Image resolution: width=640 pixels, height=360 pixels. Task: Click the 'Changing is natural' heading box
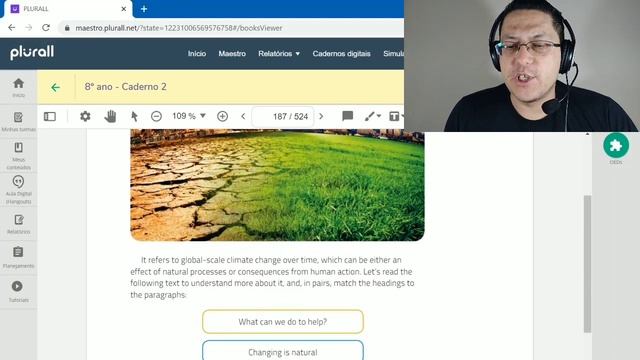tap(283, 350)
